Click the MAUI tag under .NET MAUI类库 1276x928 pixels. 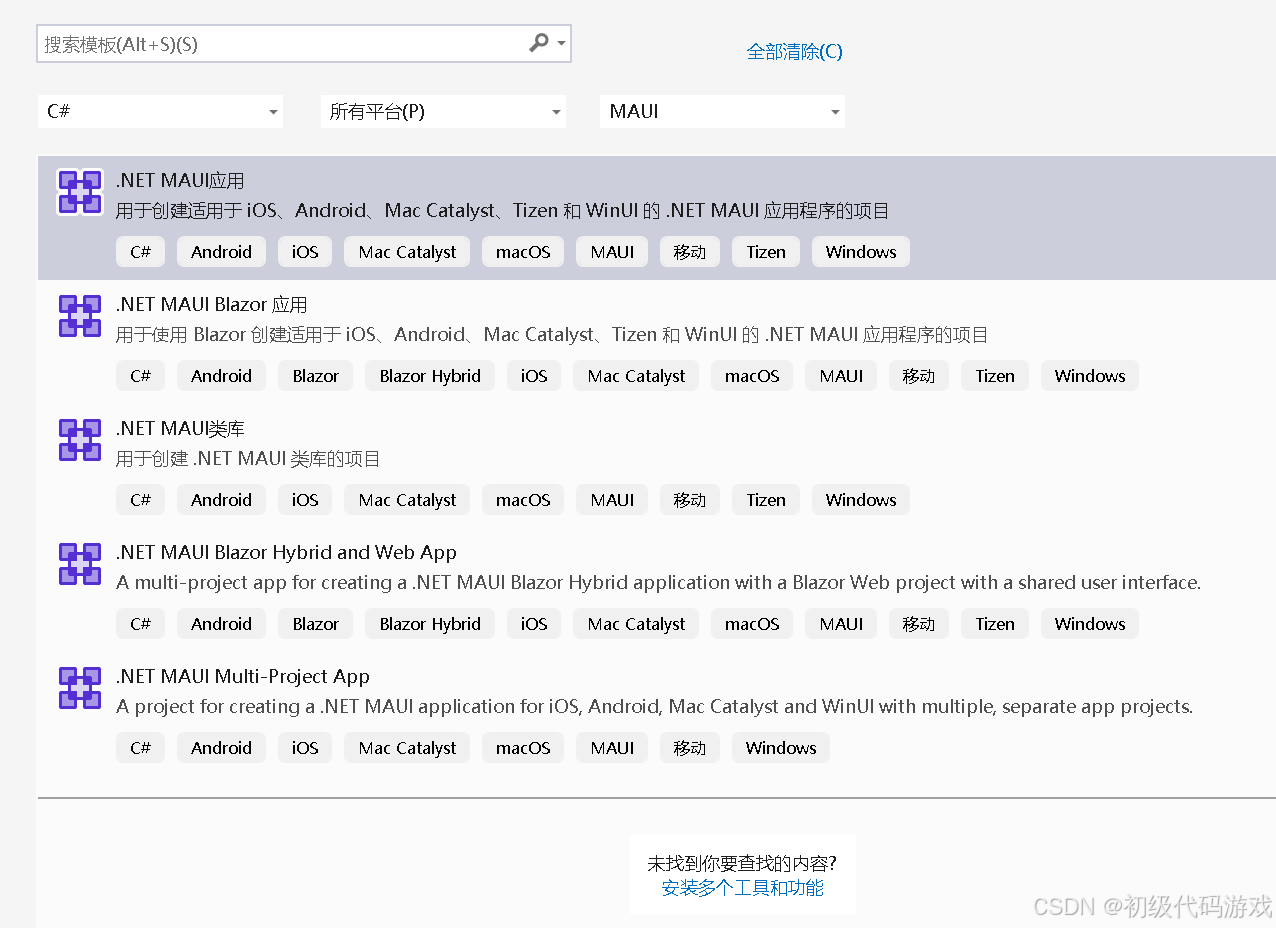point(612,500)
